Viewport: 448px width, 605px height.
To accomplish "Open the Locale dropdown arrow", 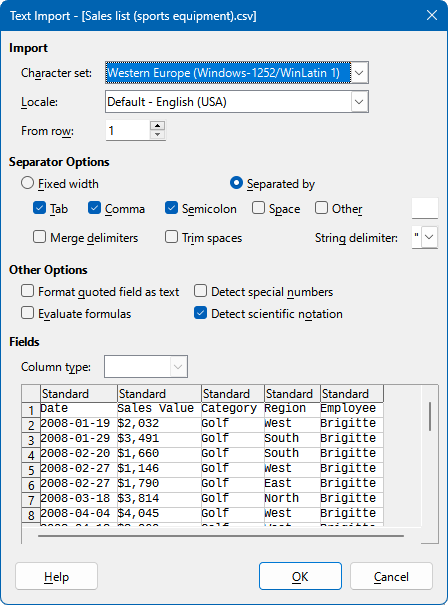I will pos(359,102).
